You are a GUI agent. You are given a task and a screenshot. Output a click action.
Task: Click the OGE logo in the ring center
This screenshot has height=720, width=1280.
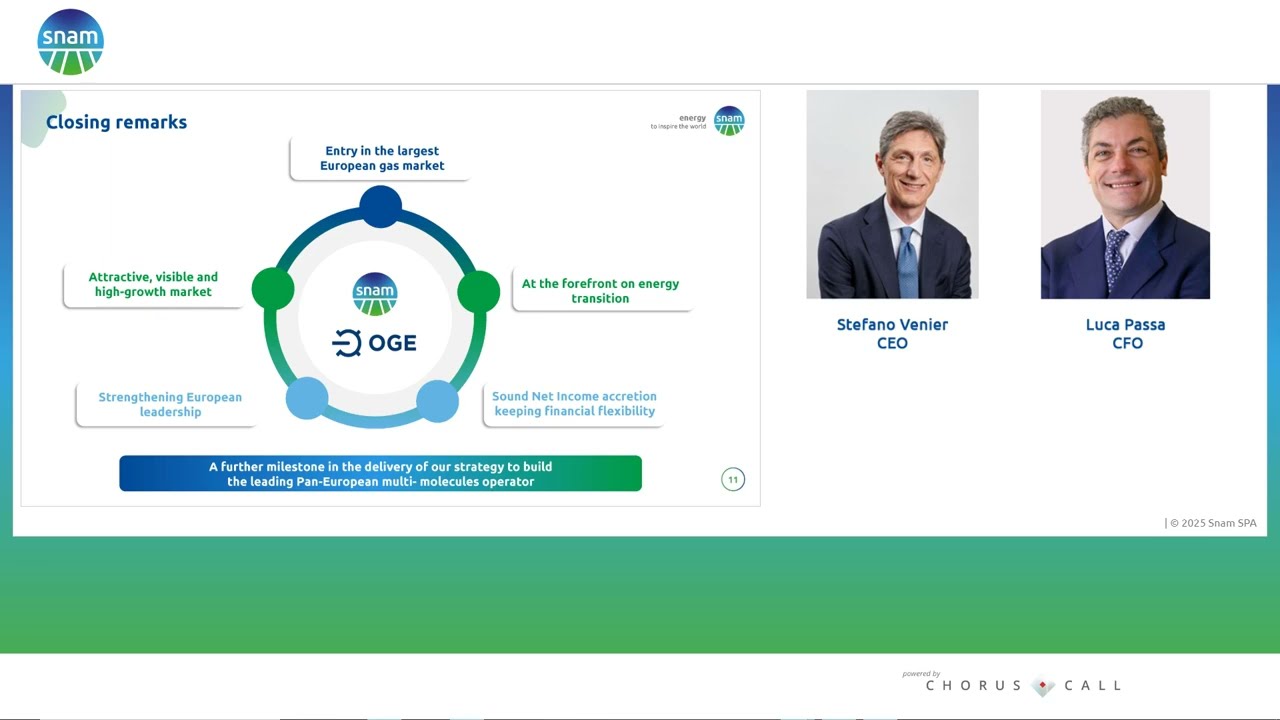pos(374,343)
